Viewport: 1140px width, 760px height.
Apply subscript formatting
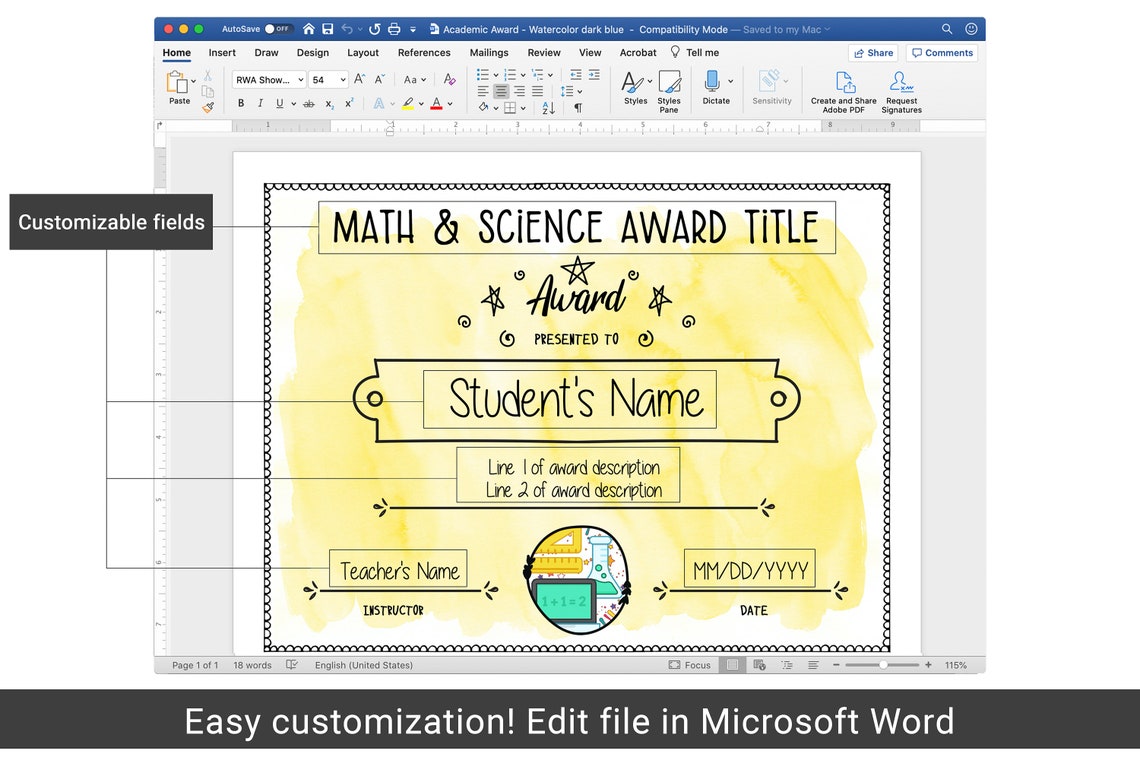[x=329, y=104]
